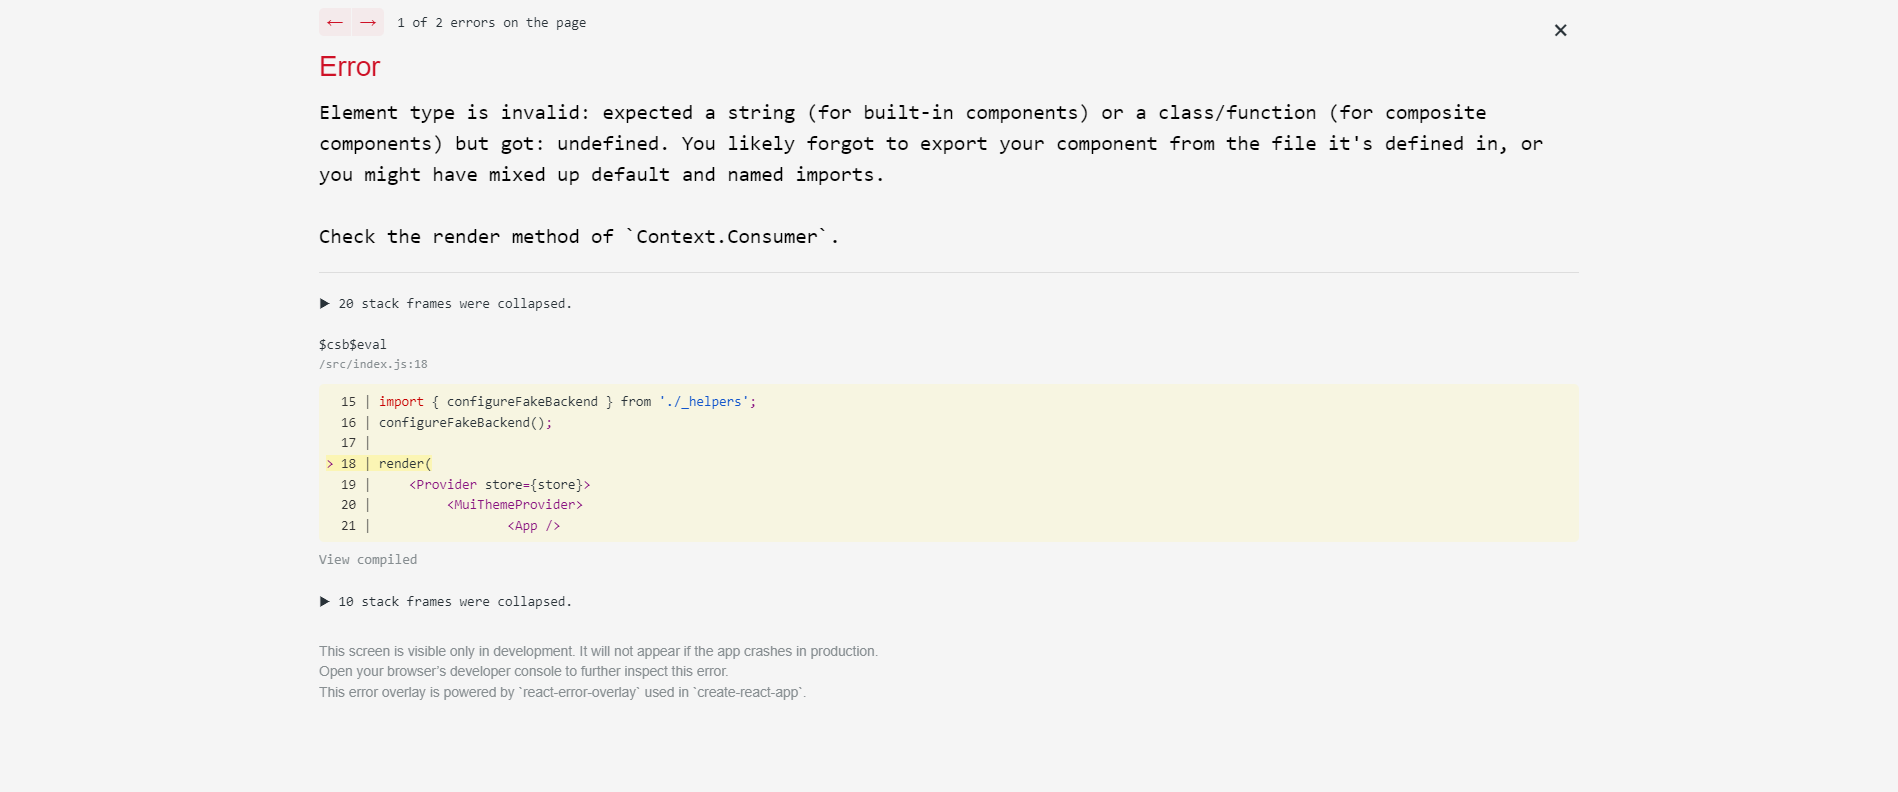Close the error overlay with the X
The height and width of the screenshot is (792, 1898).
(1560, 30)
